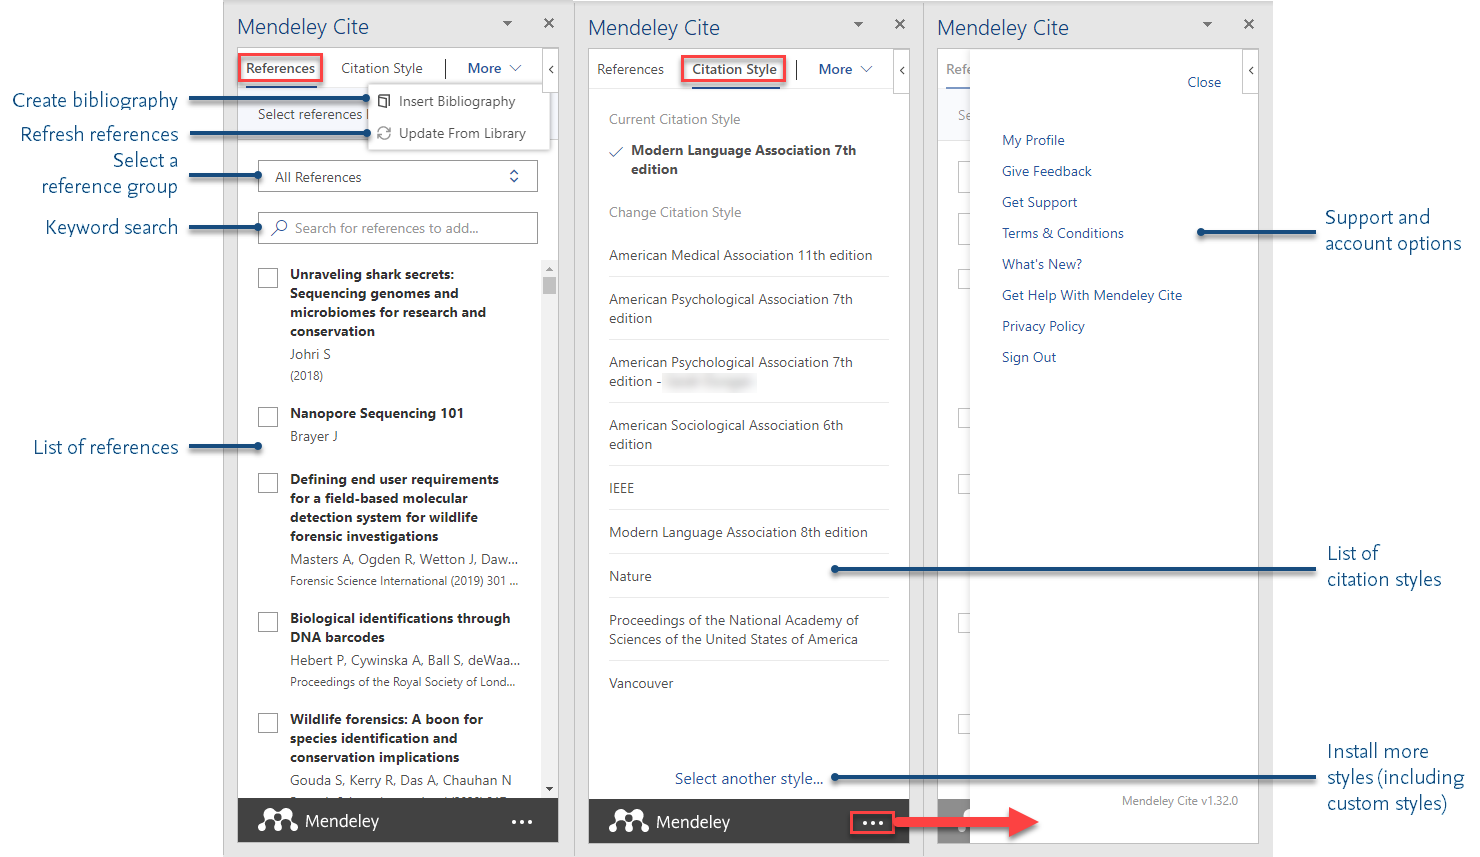The height and width of the screenshot is (857, 1480).
Task: Open Get Support link
Action: (1040, 202)
